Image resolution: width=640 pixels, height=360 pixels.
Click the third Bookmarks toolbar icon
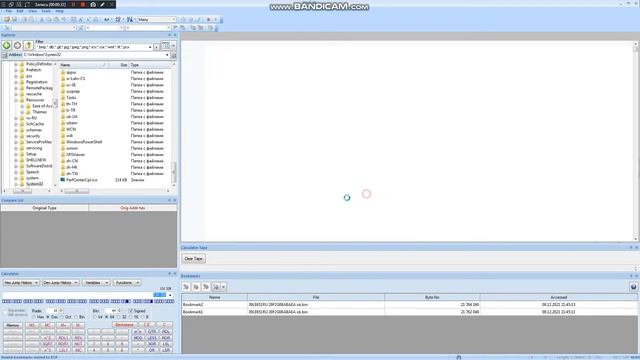coord(206,287)
